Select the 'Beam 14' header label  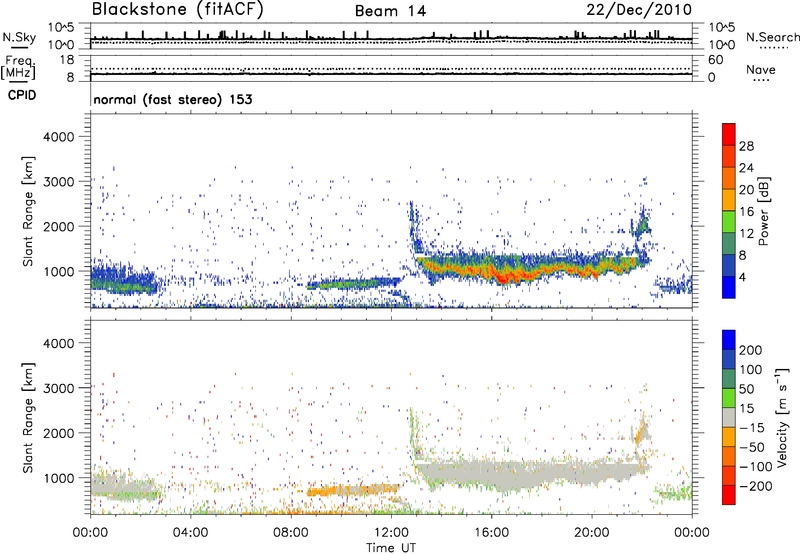tap(390, 11)
